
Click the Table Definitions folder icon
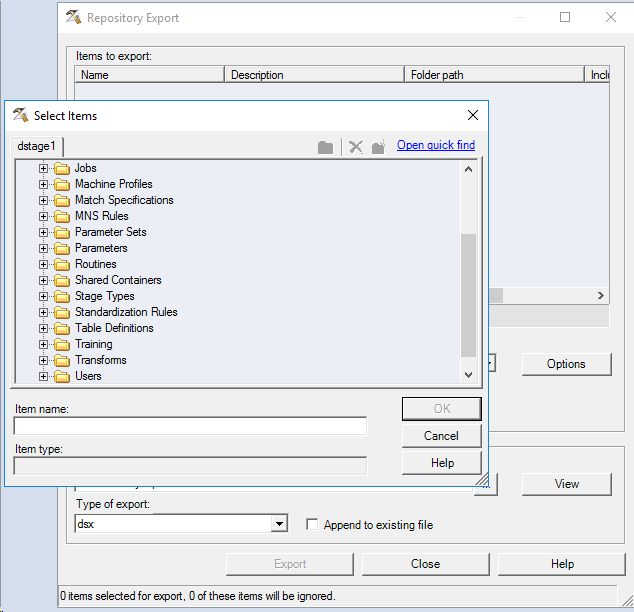(x=62, y=328)
